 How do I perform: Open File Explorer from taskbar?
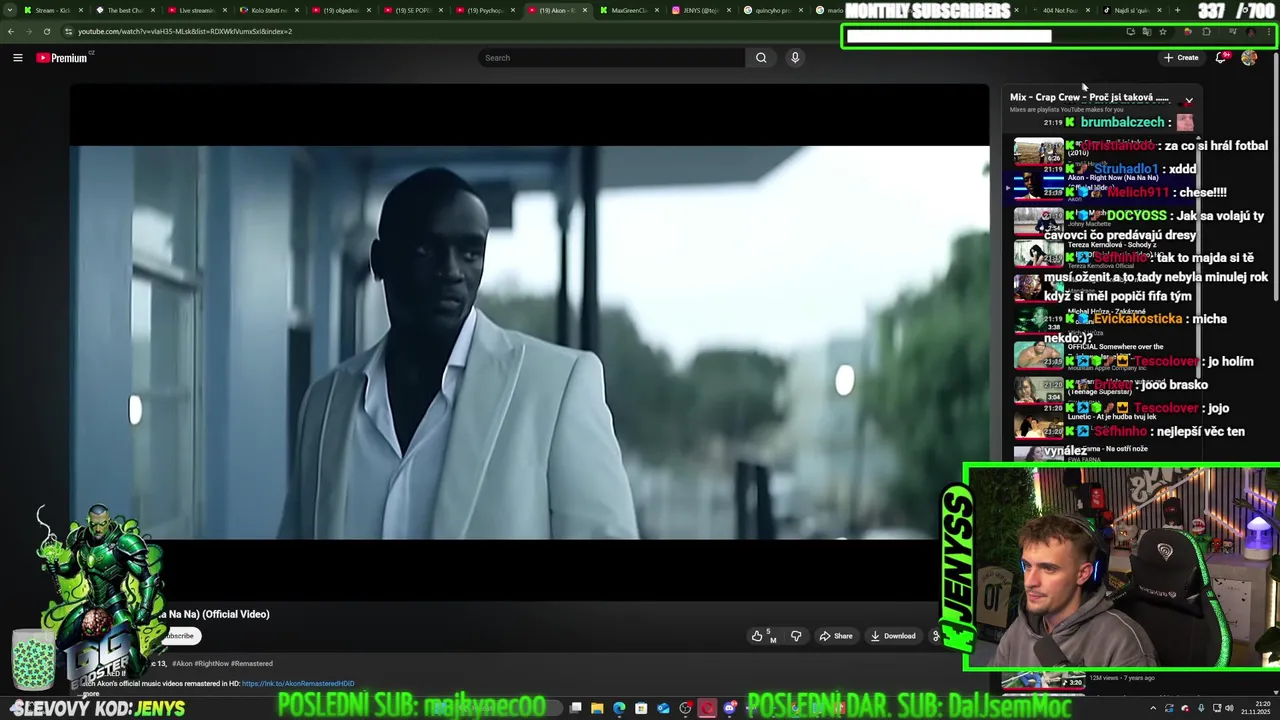597,709
